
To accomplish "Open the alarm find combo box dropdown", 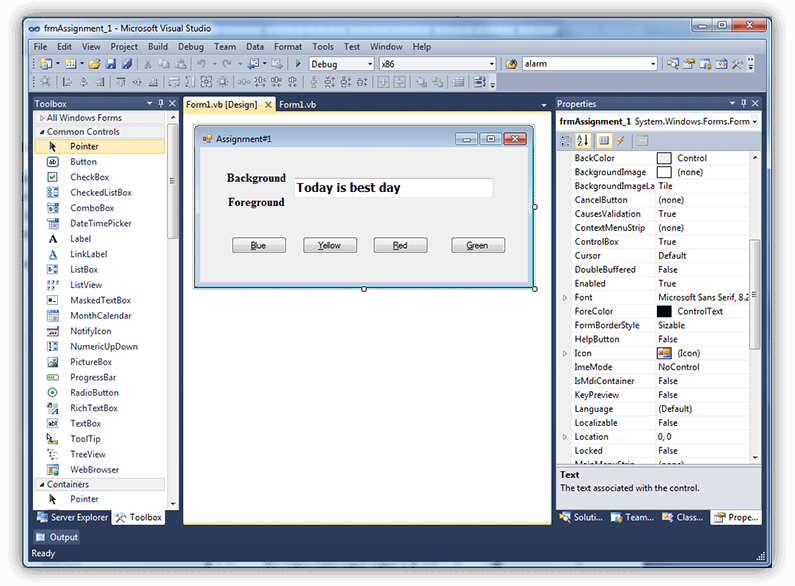I will pos(653,64).
